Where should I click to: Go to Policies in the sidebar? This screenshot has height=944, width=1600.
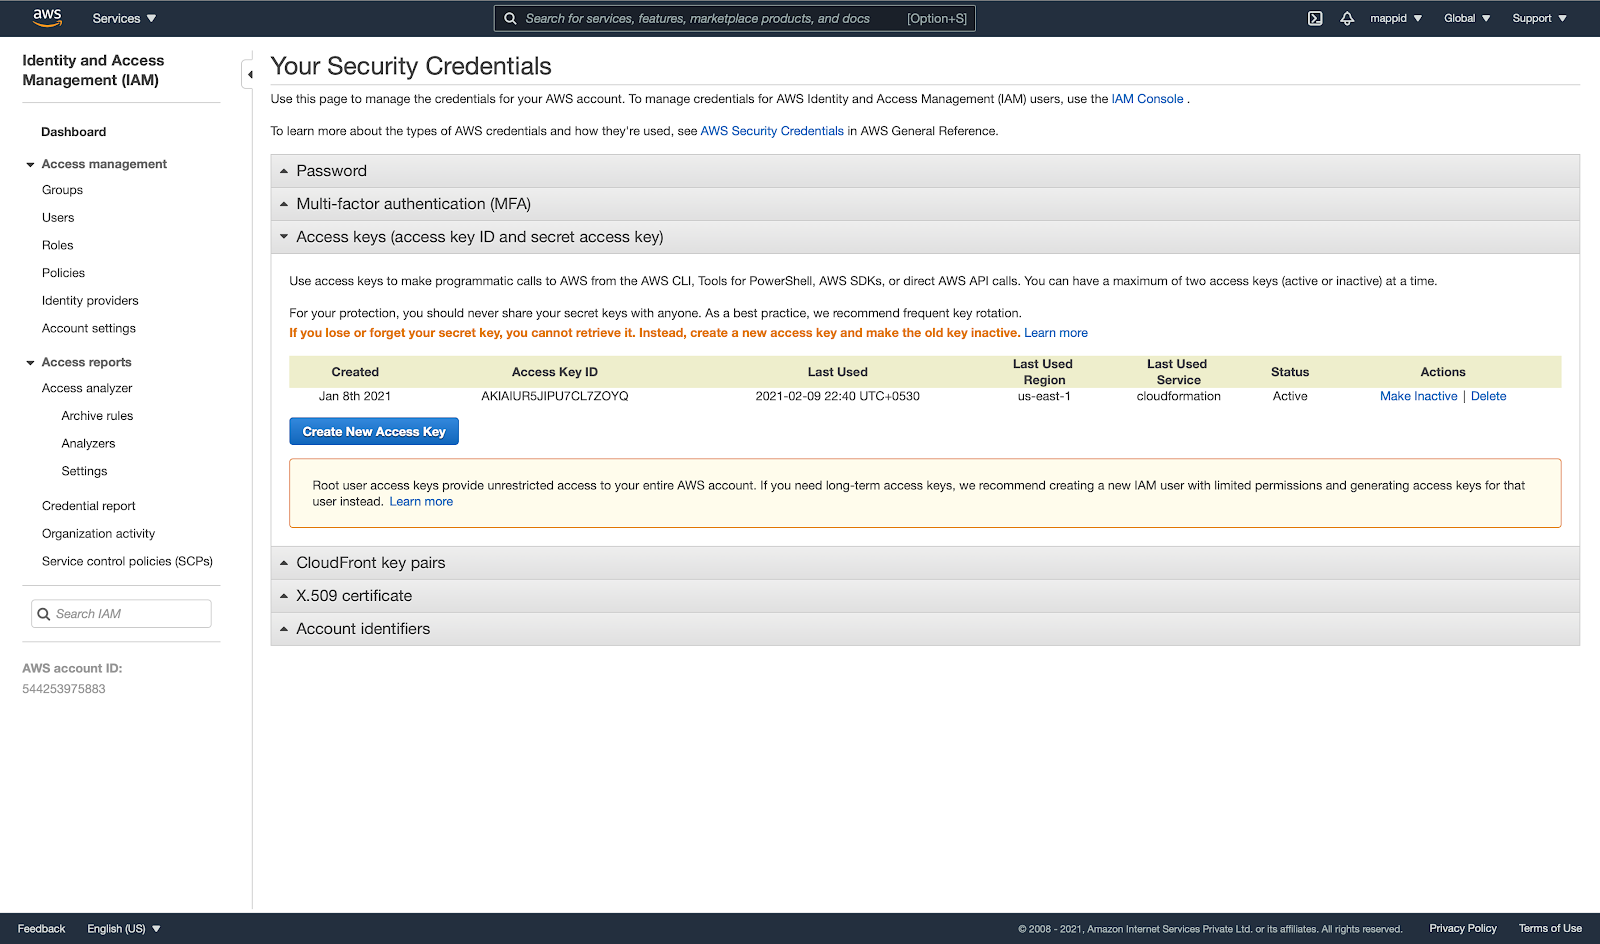[x=63, y=273]
